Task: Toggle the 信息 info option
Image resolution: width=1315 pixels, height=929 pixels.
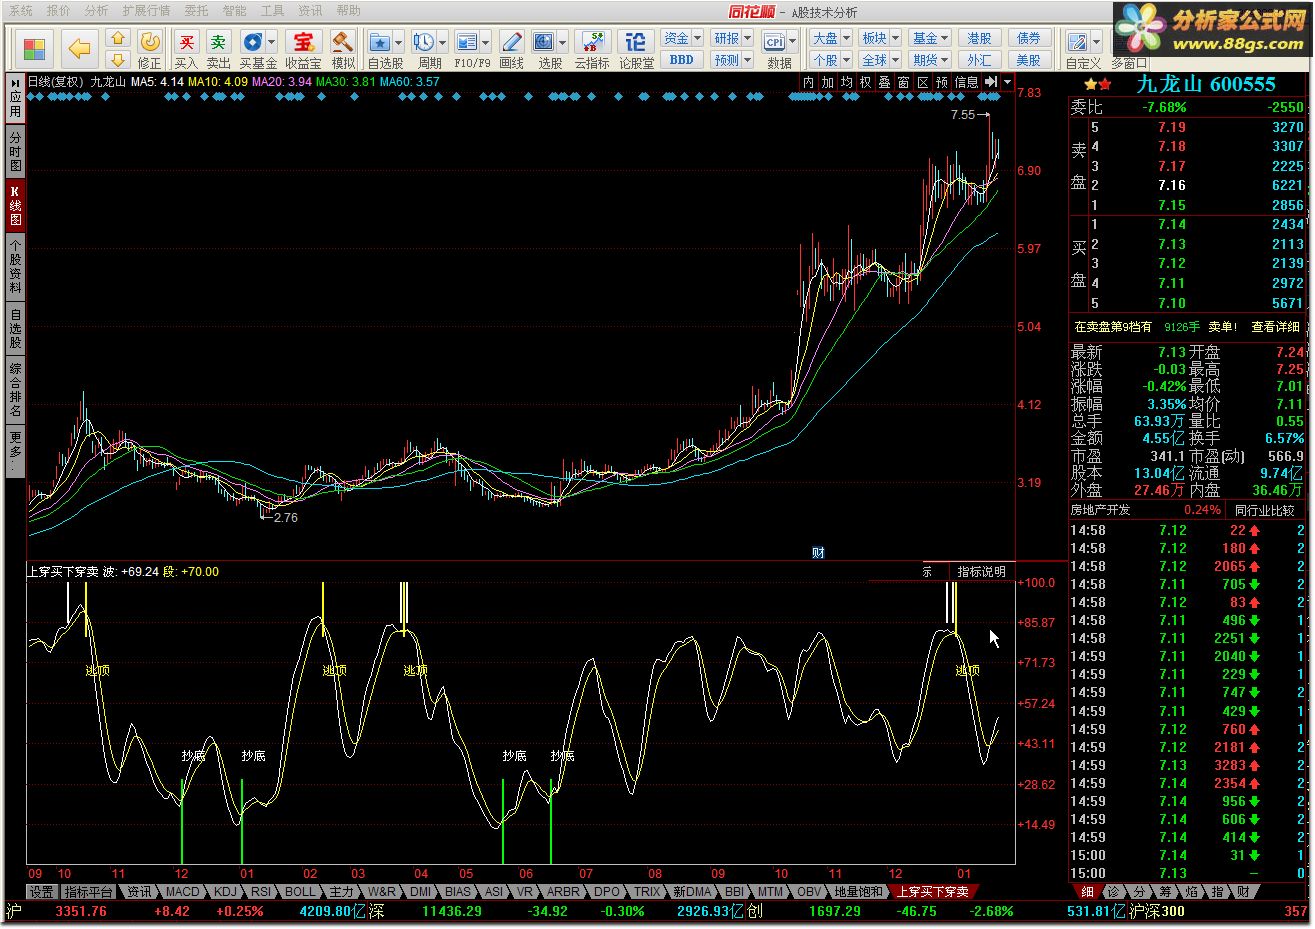Action: (x=966, y=82)
